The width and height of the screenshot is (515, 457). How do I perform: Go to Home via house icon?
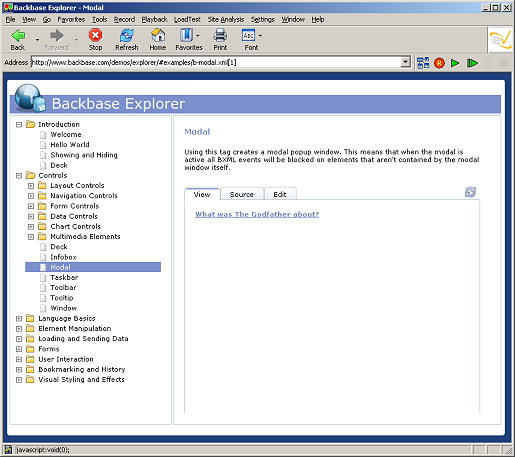tap(158, 35)
